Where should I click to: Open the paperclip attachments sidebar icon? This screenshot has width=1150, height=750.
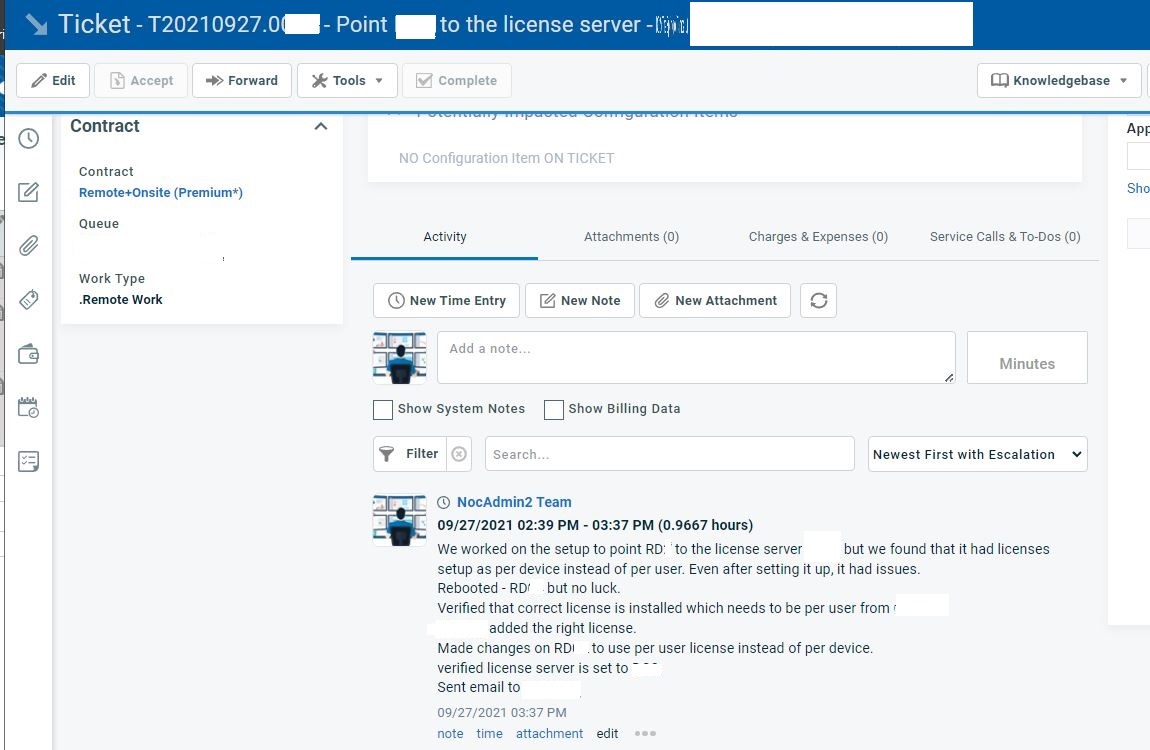pos(28,246)
